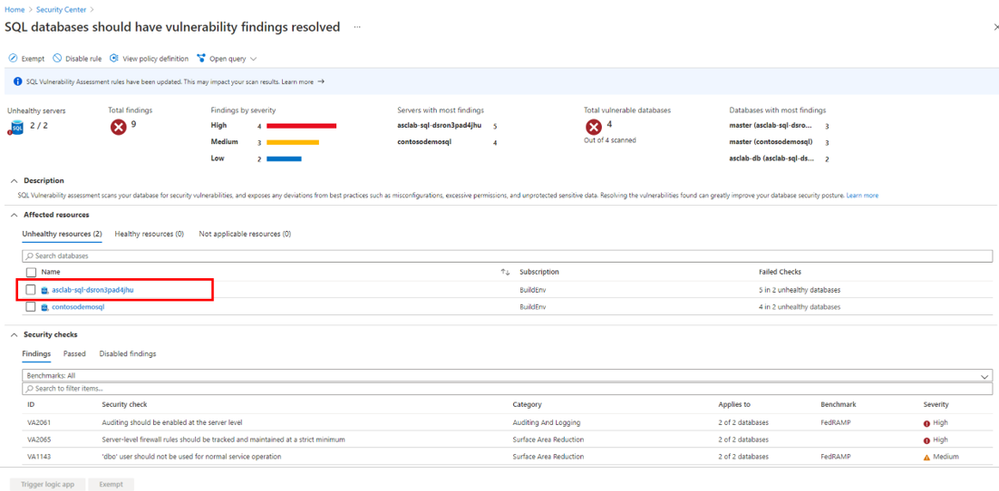Open the asclab-sql-dsron3pad4jhu resource link

pyautogui.click(x=92, y=290)
